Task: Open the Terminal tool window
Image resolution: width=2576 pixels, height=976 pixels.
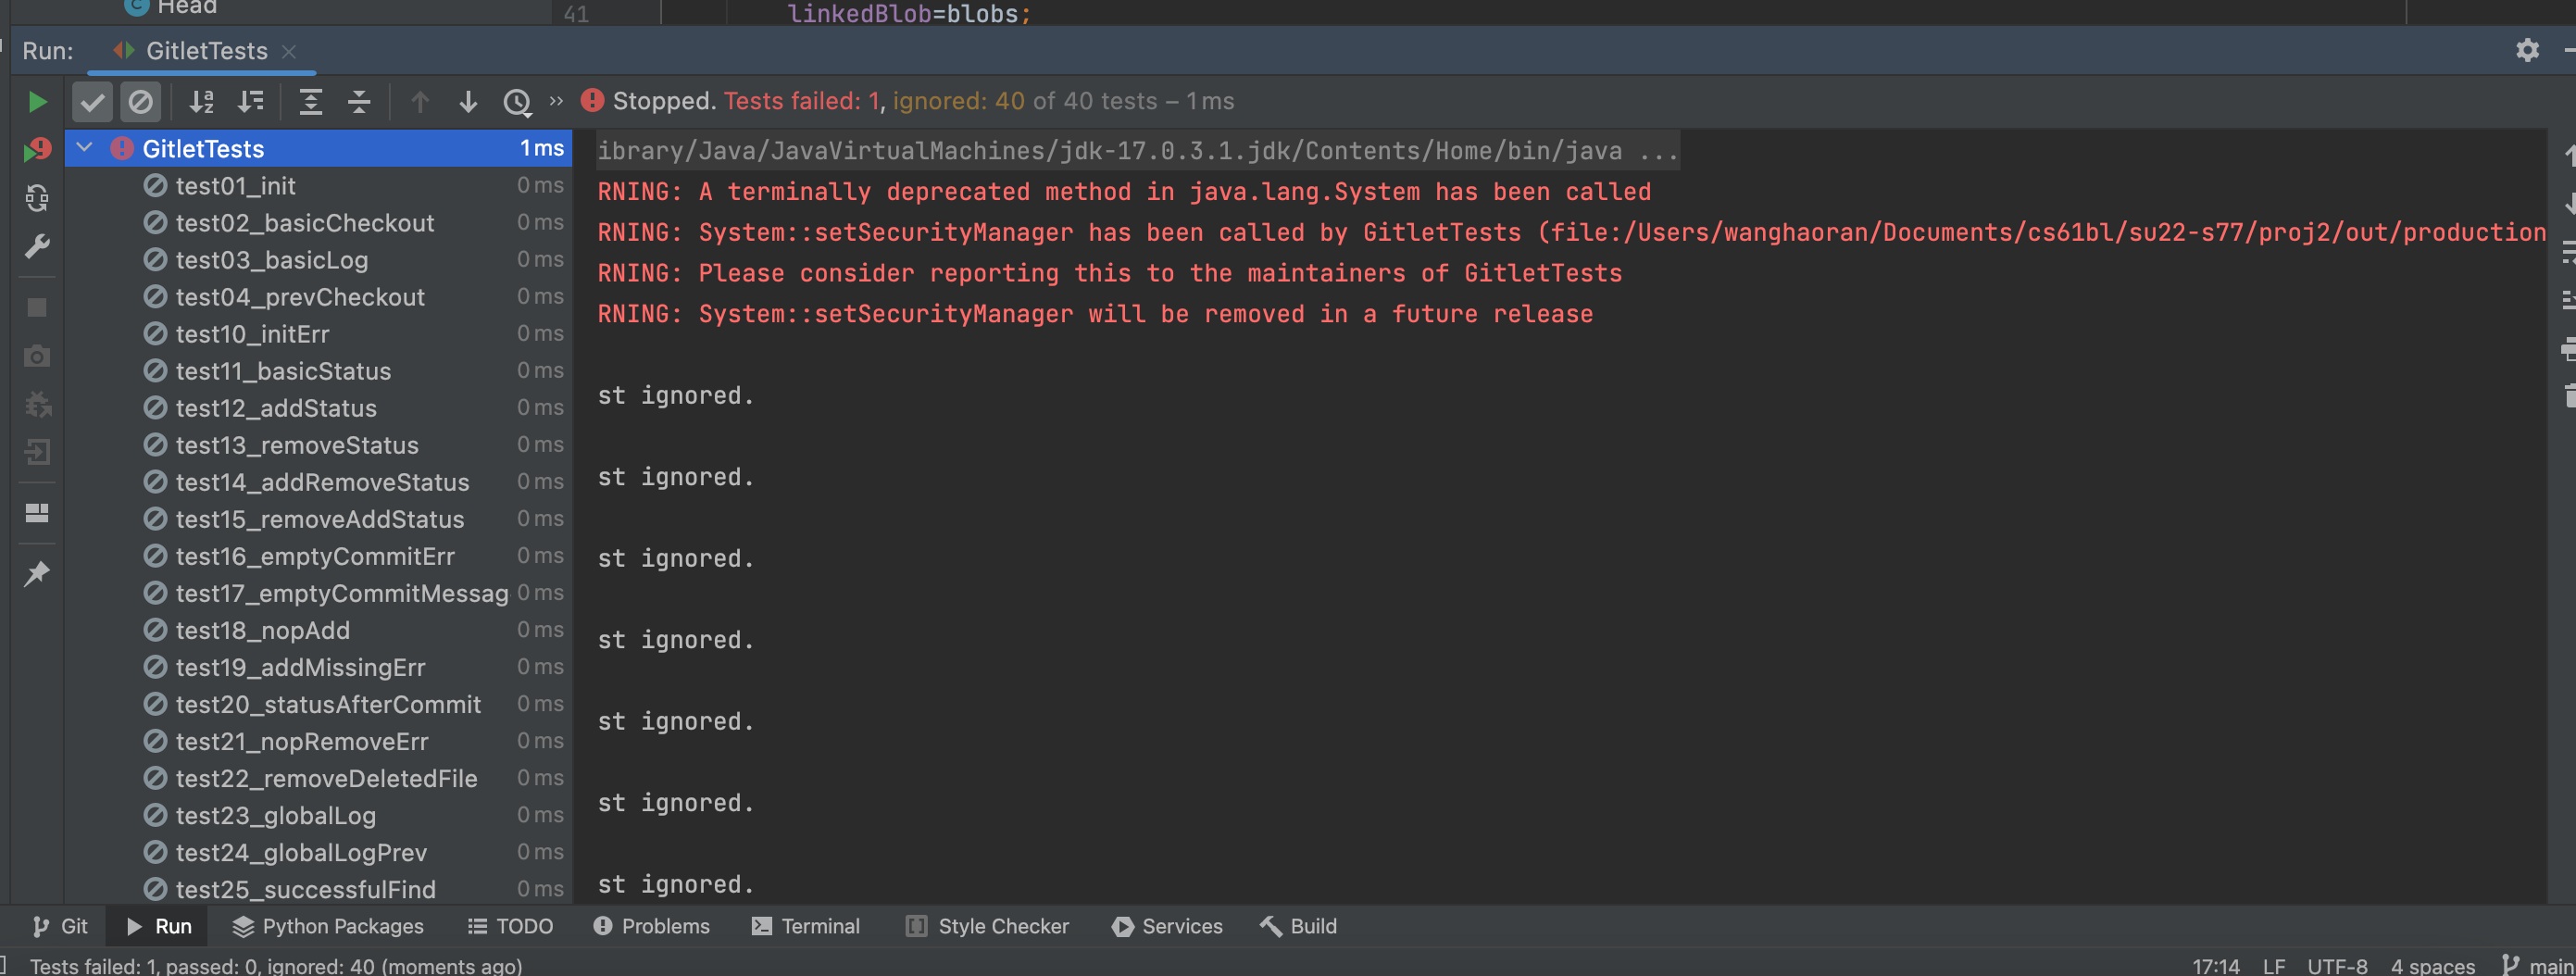Action: pos(805,926)
